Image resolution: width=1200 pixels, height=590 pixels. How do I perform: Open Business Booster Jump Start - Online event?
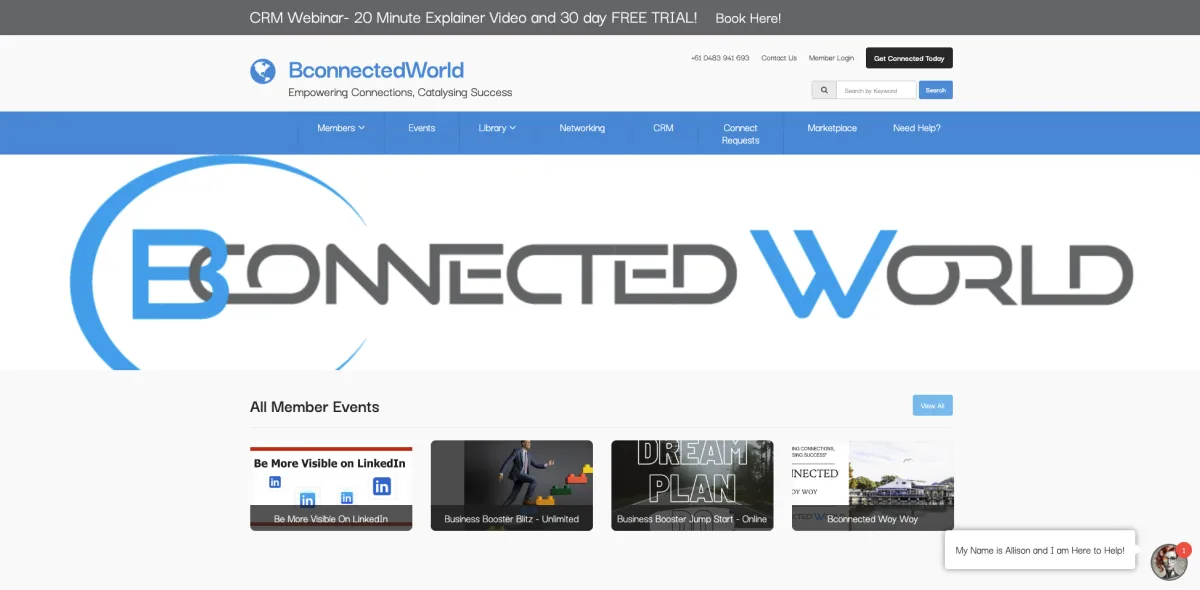pos(692,486)
